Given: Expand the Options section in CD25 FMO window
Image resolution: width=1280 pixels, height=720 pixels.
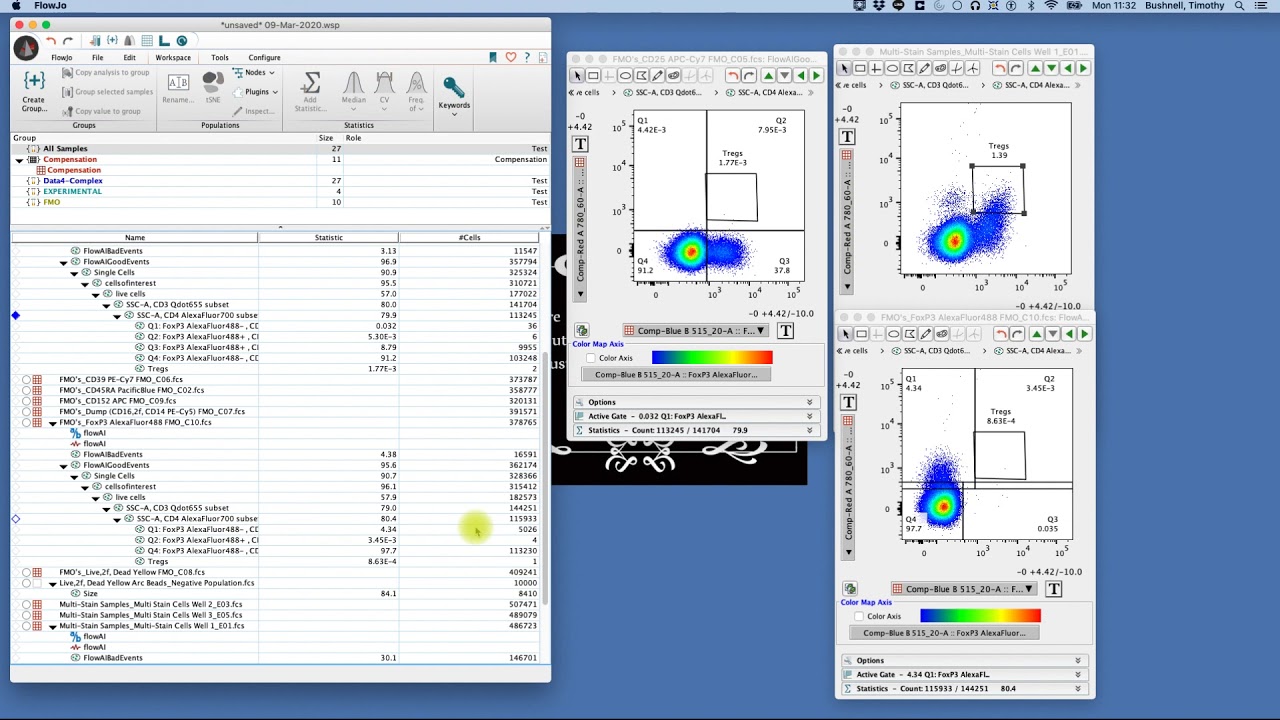Looking at the screenshot, I should 695,402.
